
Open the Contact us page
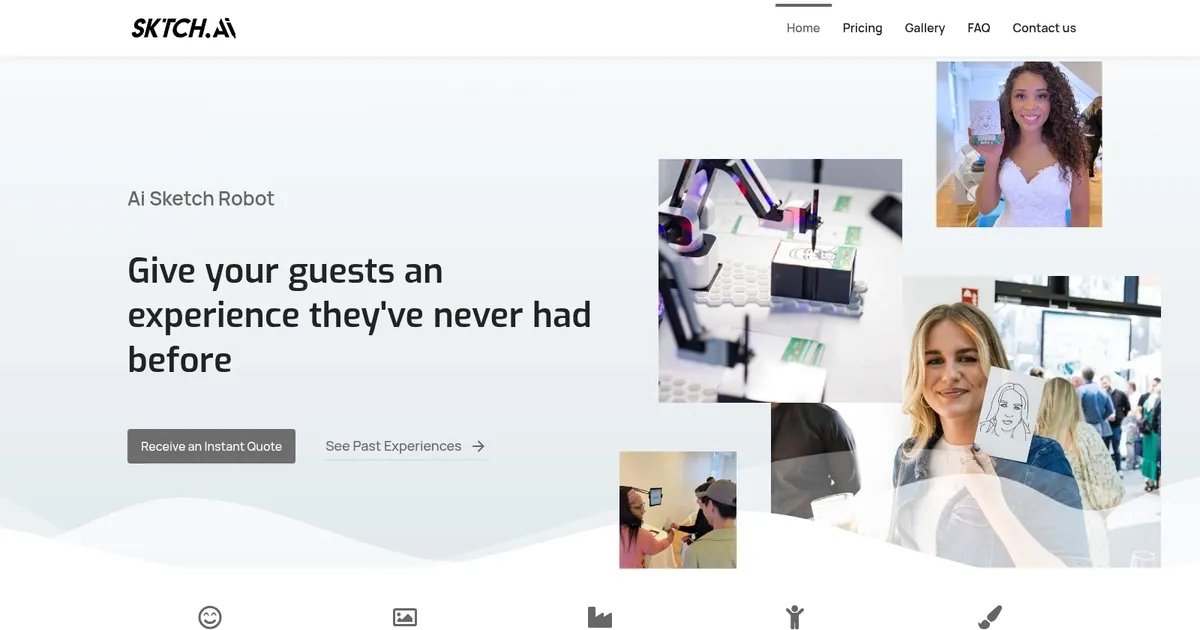[x=1044, y=28]
